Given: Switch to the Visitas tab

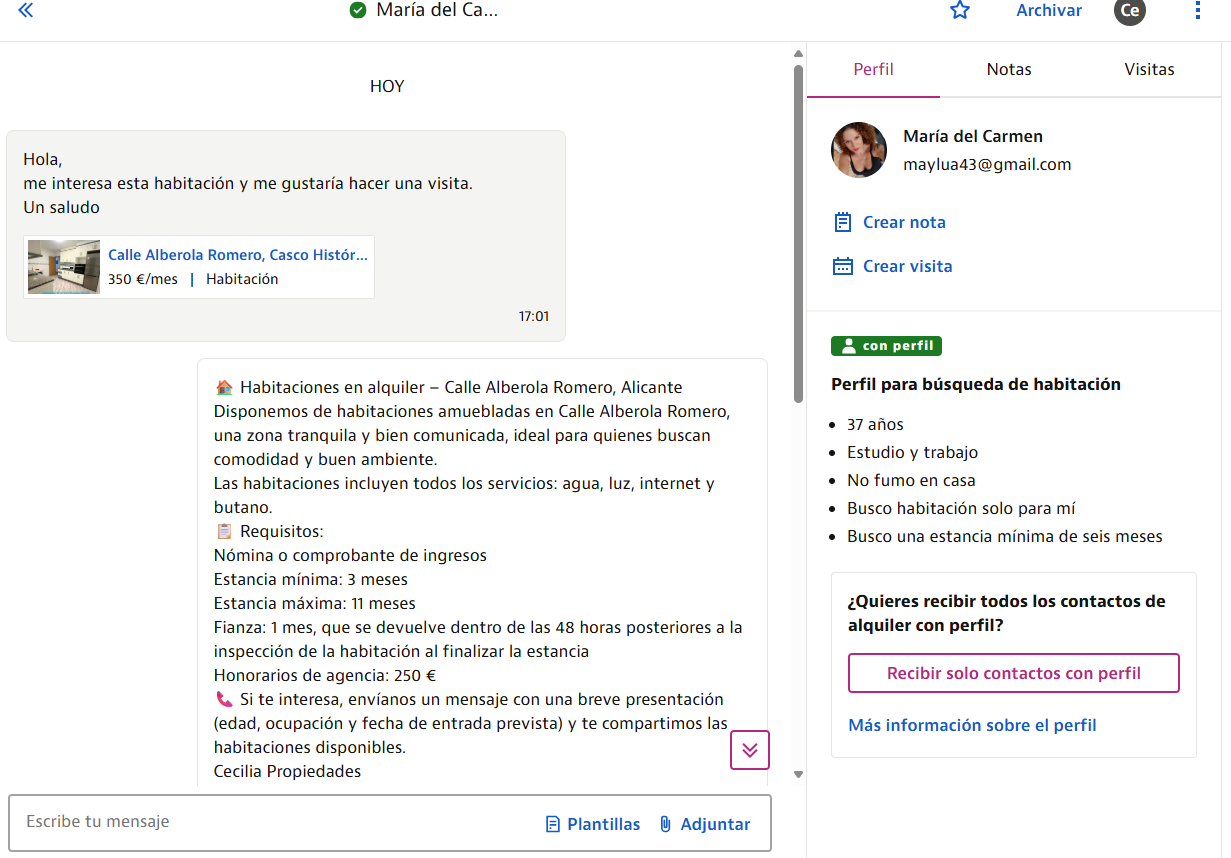Looking at the screenshot, I should pos(1149,69).
